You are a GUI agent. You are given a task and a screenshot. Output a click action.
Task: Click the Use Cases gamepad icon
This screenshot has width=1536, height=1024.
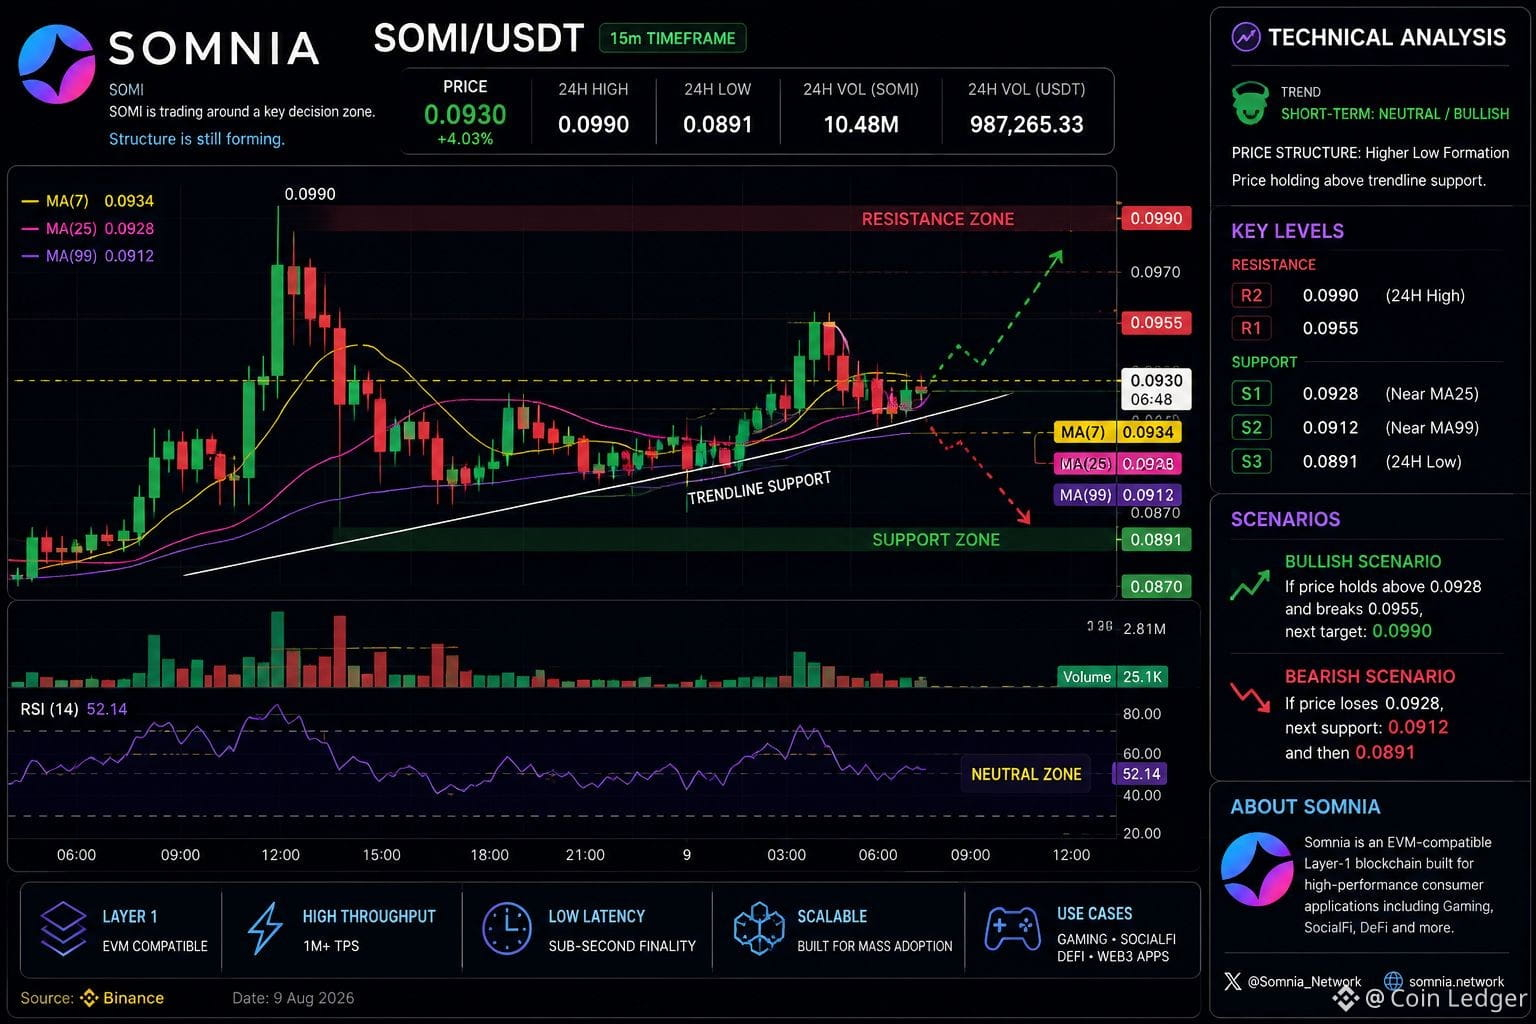click(1013, 928)
